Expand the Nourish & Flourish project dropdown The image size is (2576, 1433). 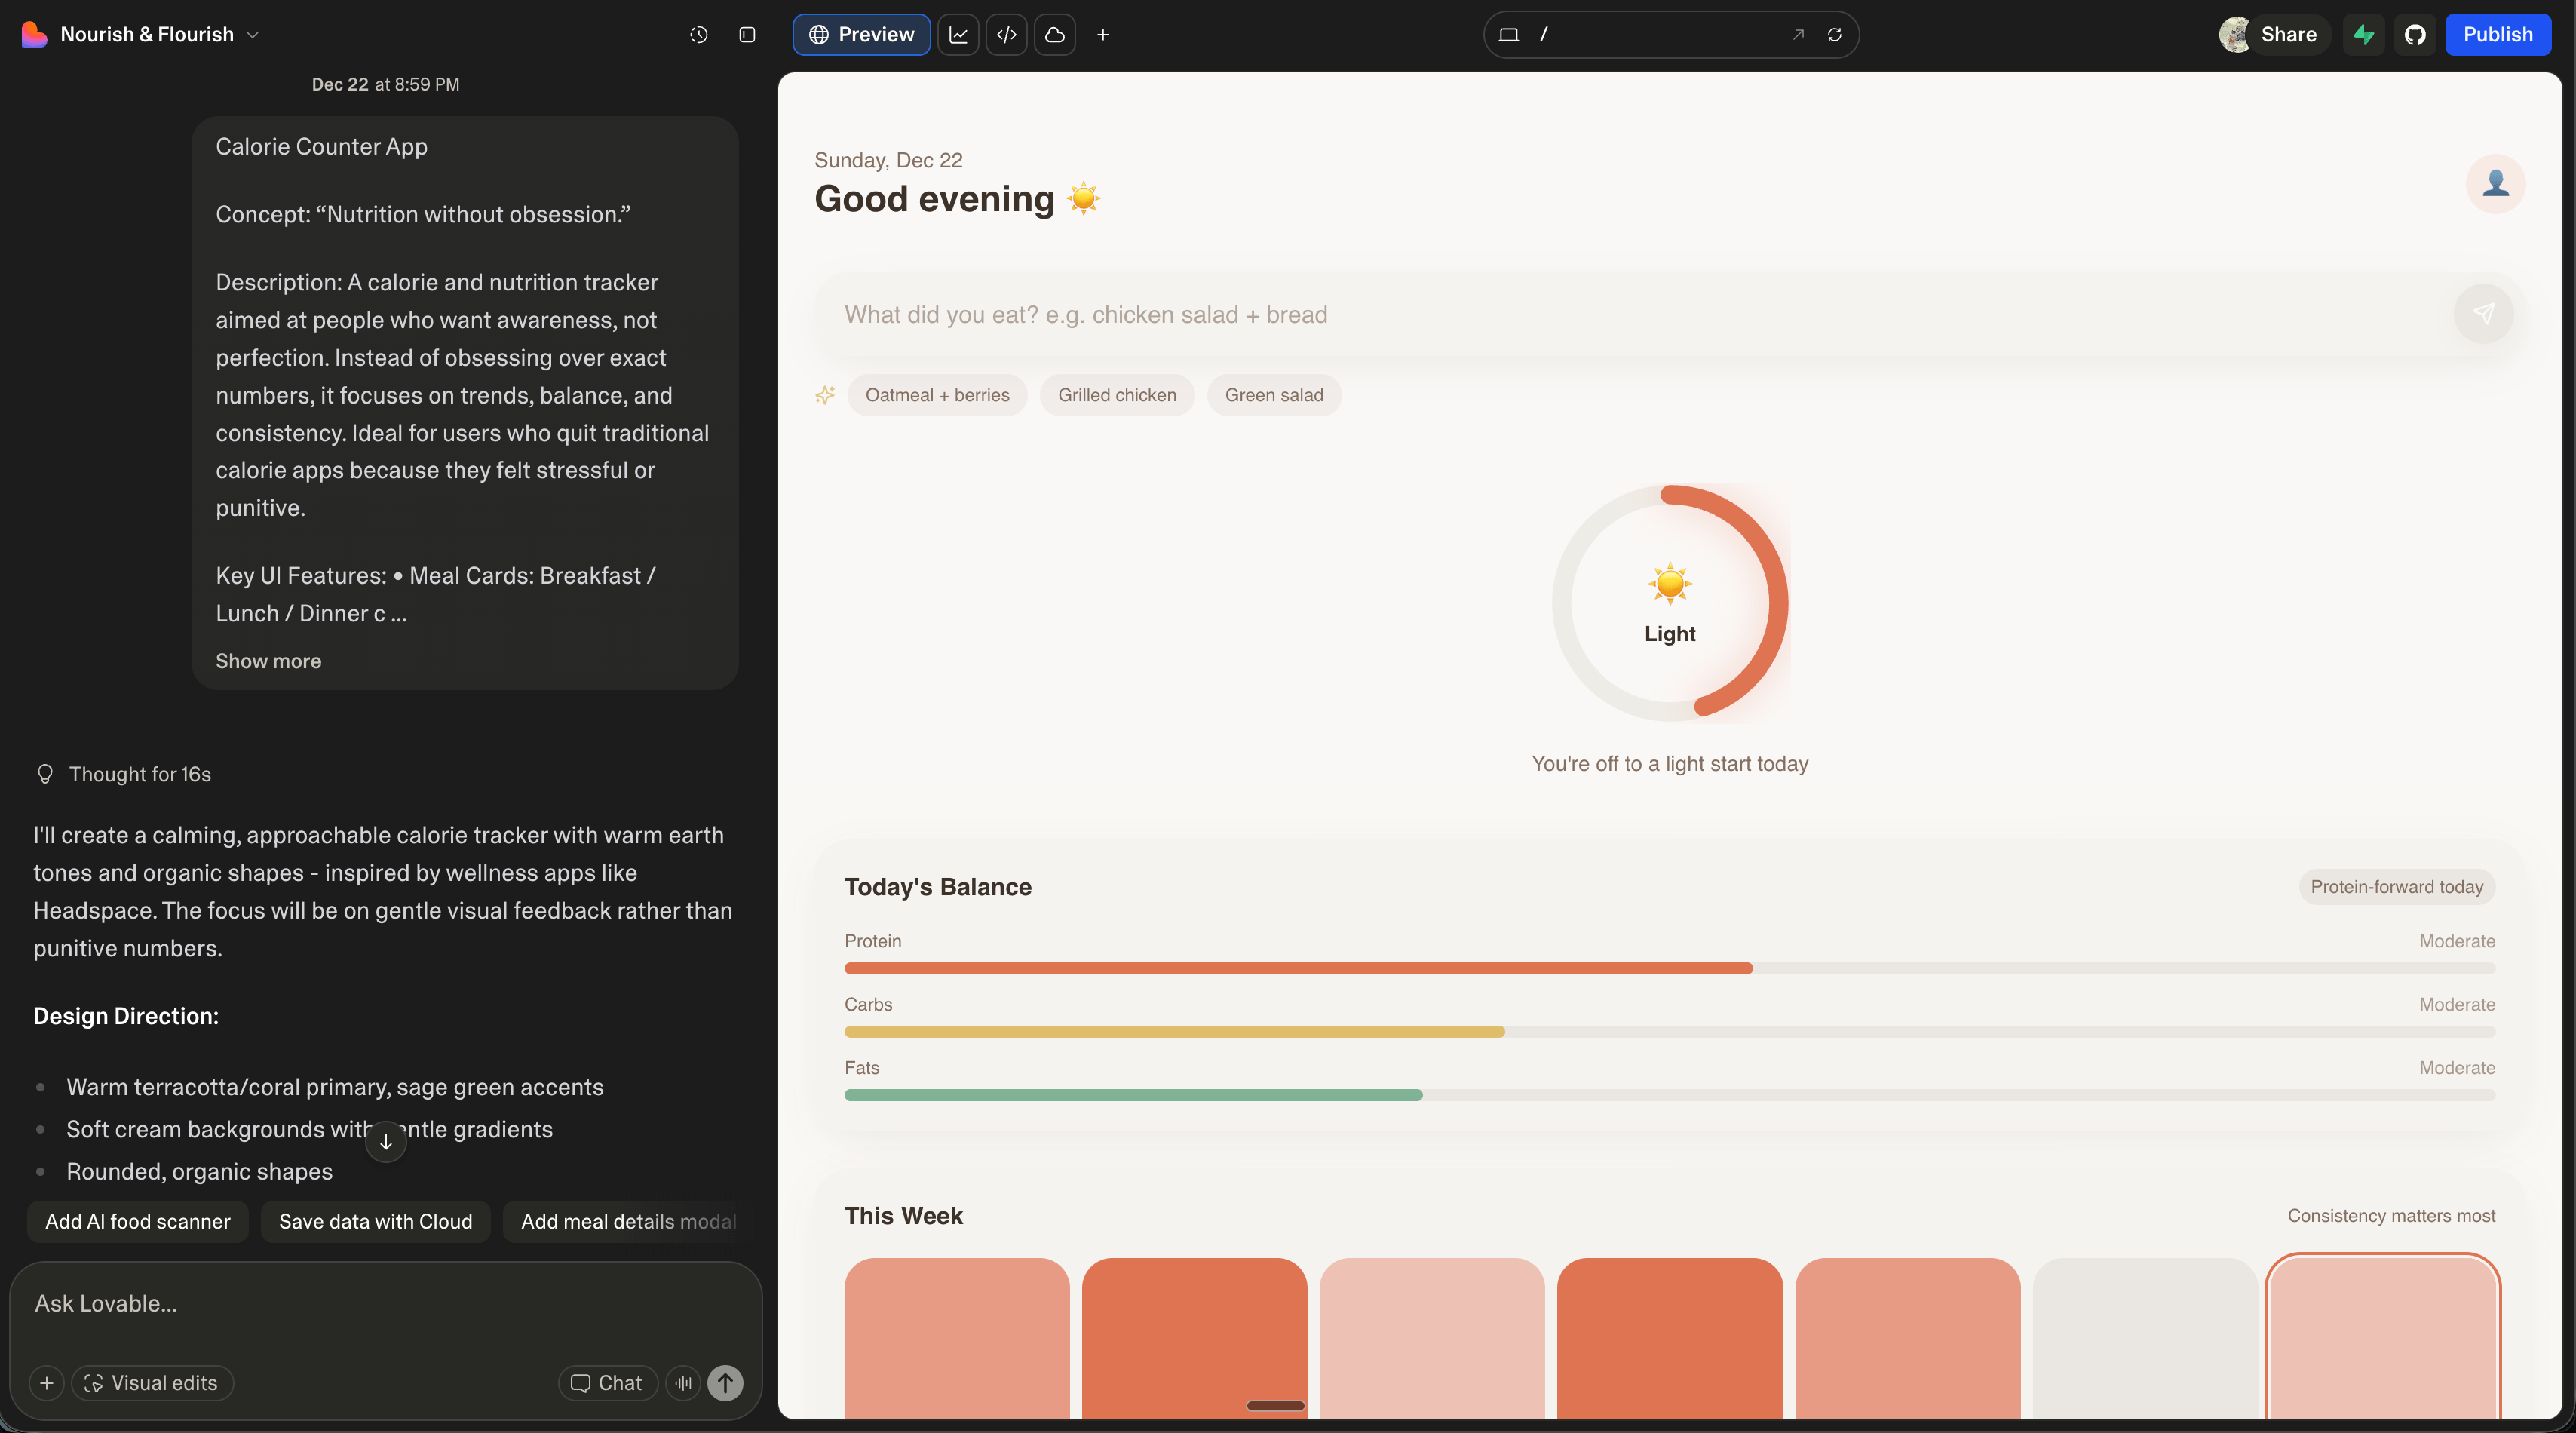pos(253,35)
